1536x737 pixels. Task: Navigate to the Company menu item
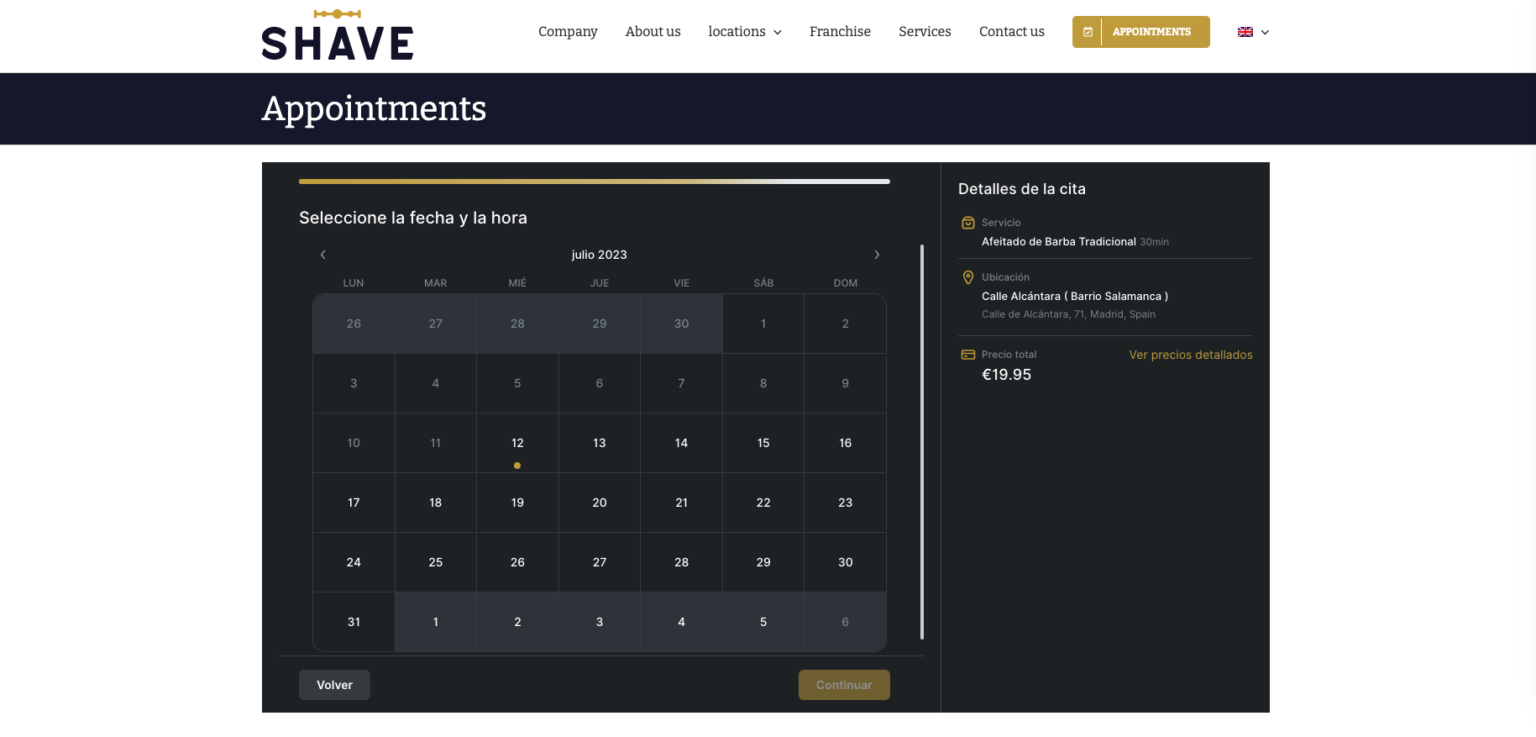click(x=567, y=31)
